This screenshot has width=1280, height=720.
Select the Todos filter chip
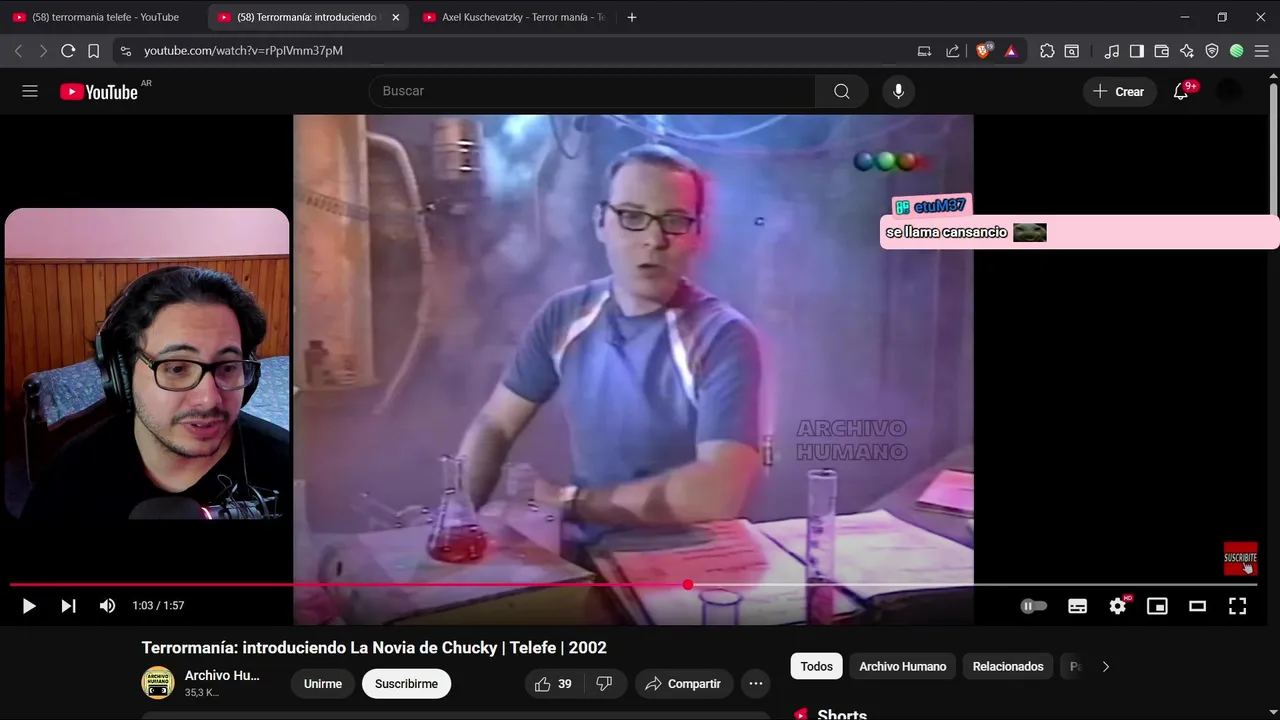816,667
